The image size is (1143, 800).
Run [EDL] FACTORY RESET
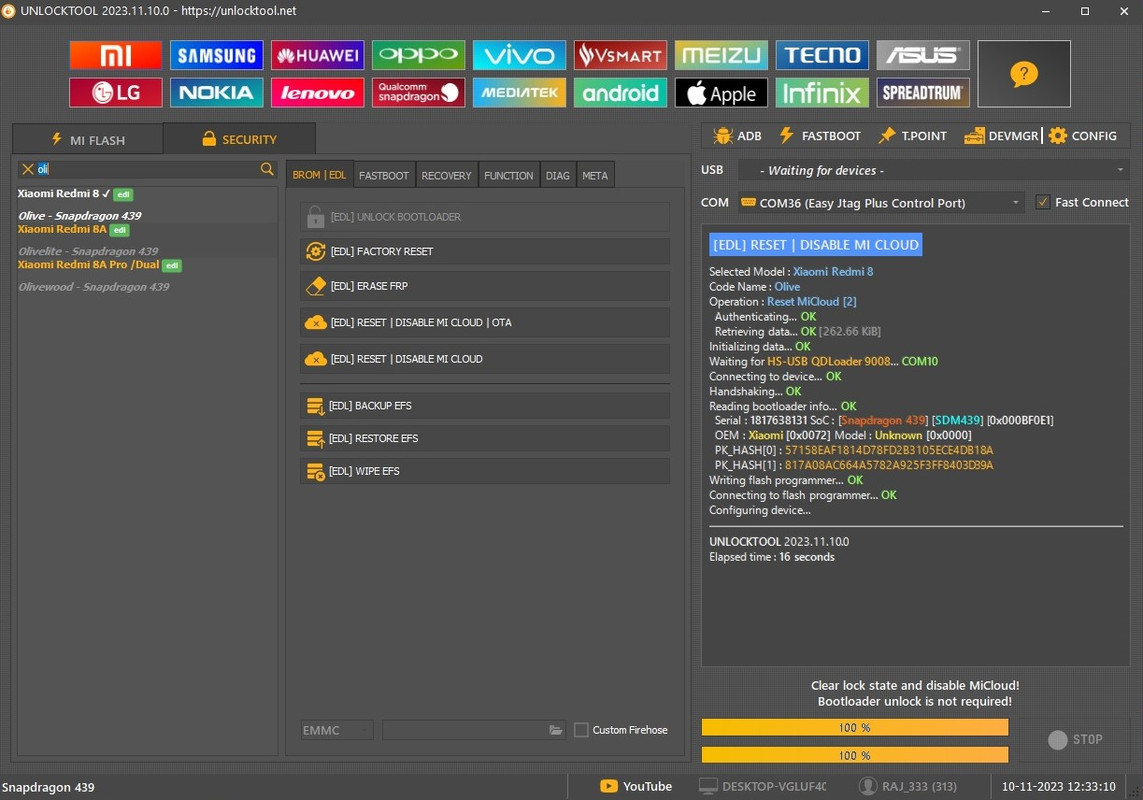coord(485,251)
